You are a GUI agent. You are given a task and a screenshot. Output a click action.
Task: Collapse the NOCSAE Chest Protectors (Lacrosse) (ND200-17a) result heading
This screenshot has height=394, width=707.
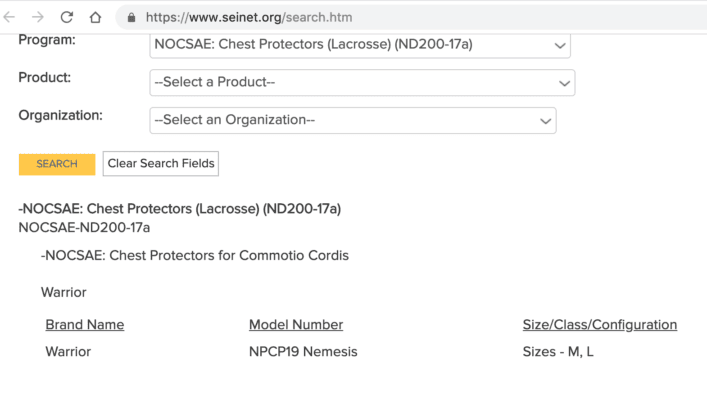179,209
